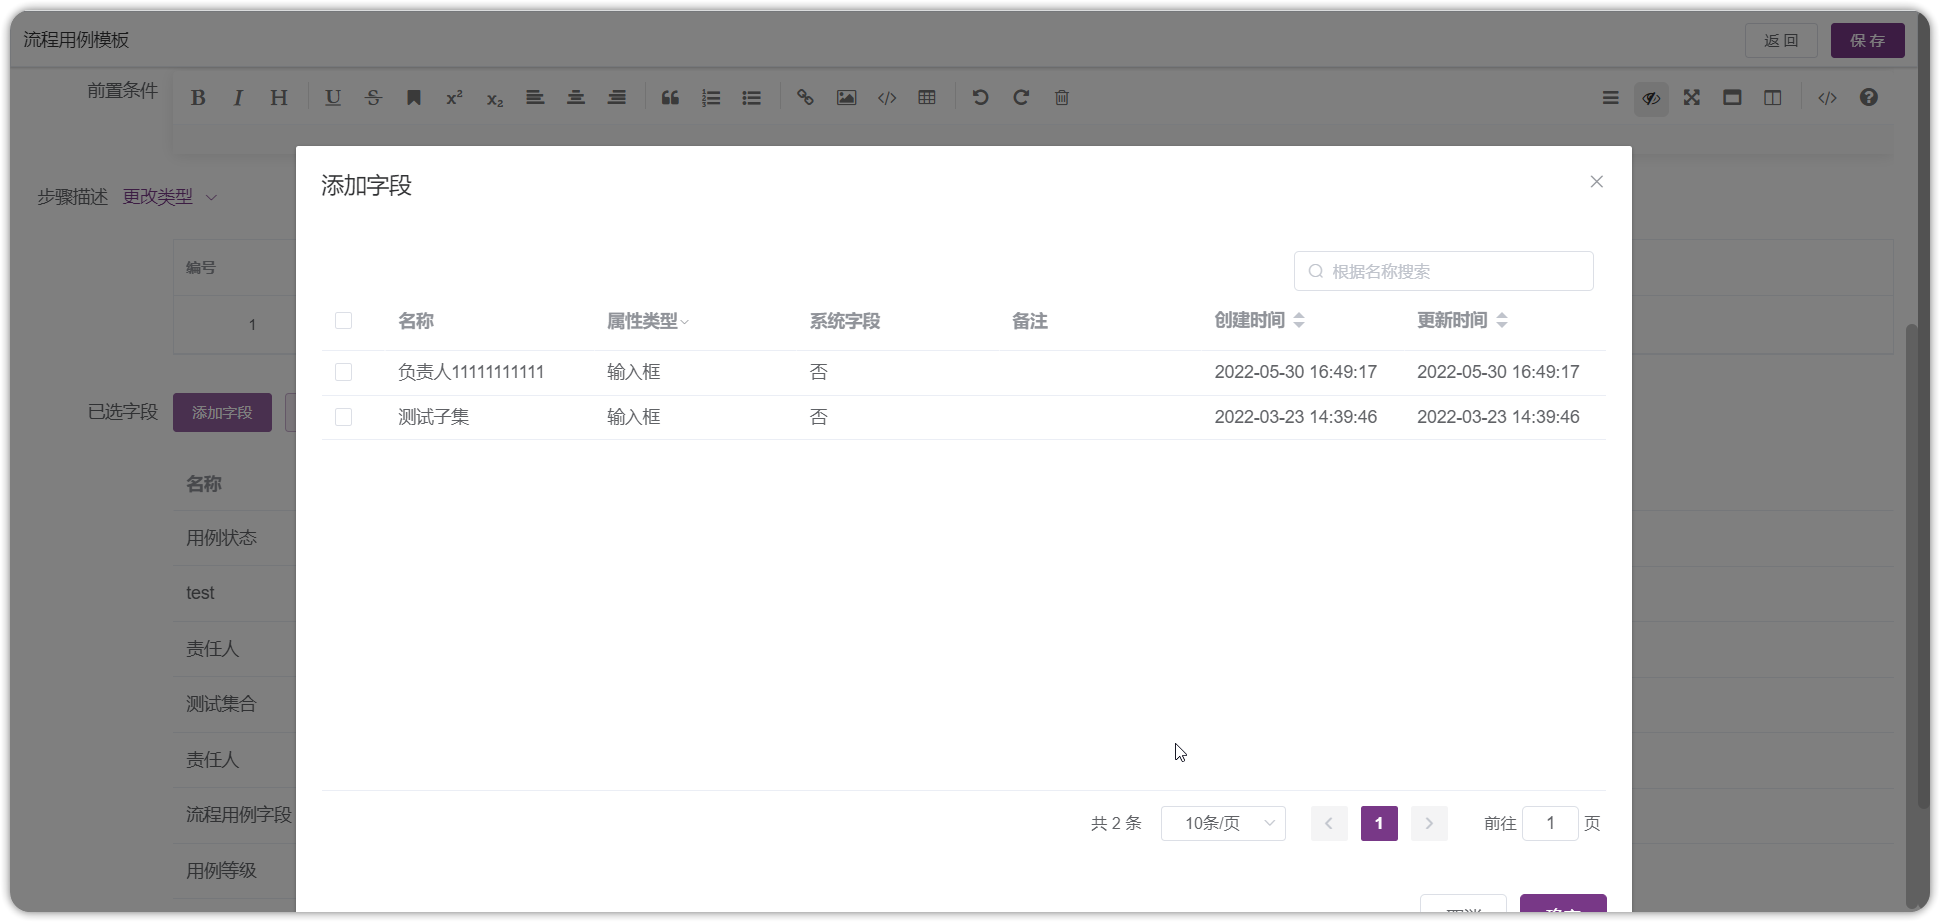The image size is (1940, 922).
Task: Insert a table in the editor
Action: click(x=927, y=98)
